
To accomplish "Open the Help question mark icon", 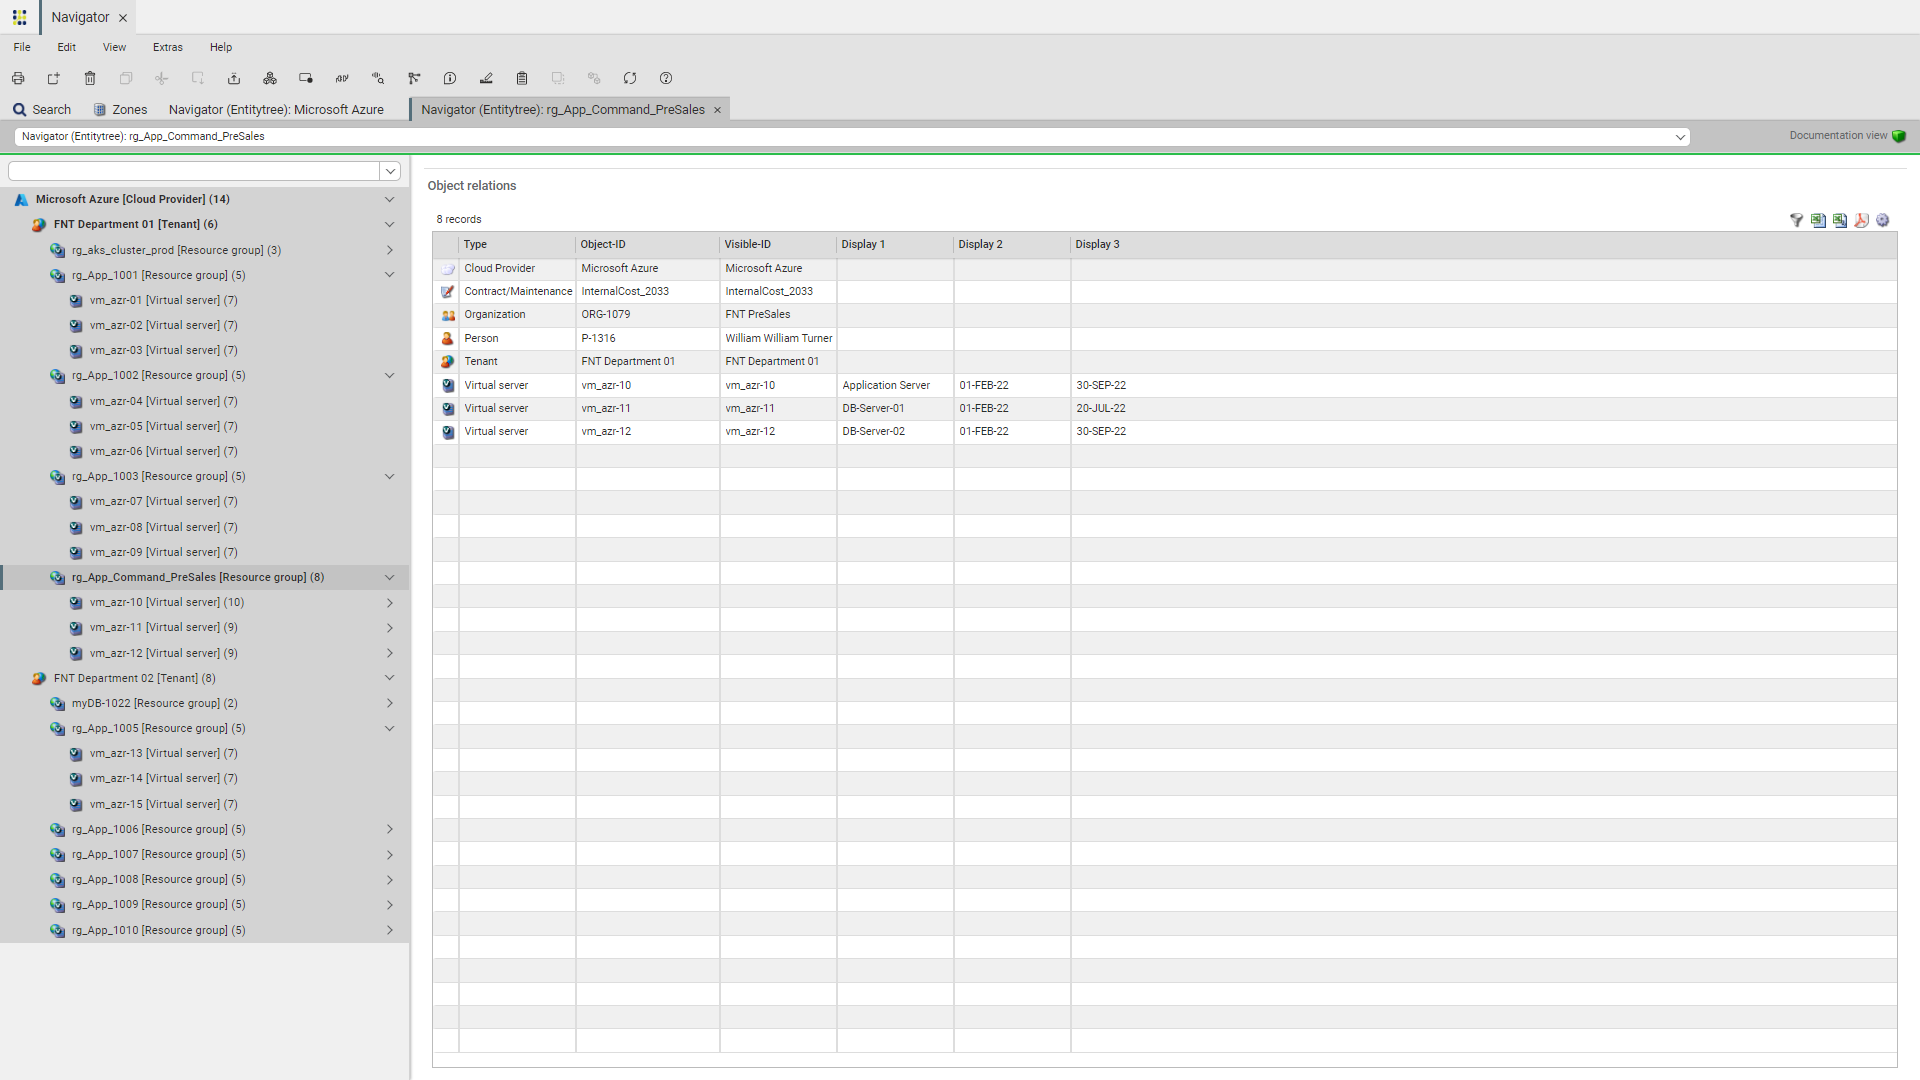I will tap(666, 78).
